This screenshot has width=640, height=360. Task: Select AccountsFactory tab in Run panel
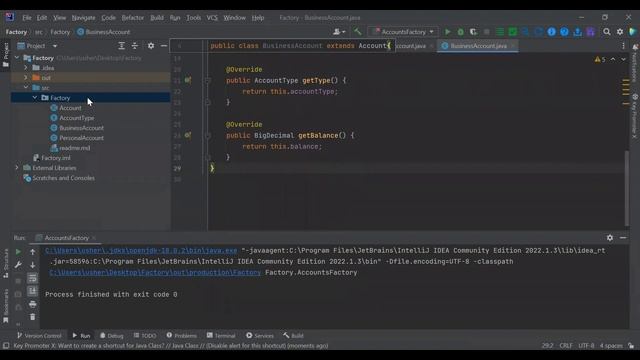coord(66,238)
